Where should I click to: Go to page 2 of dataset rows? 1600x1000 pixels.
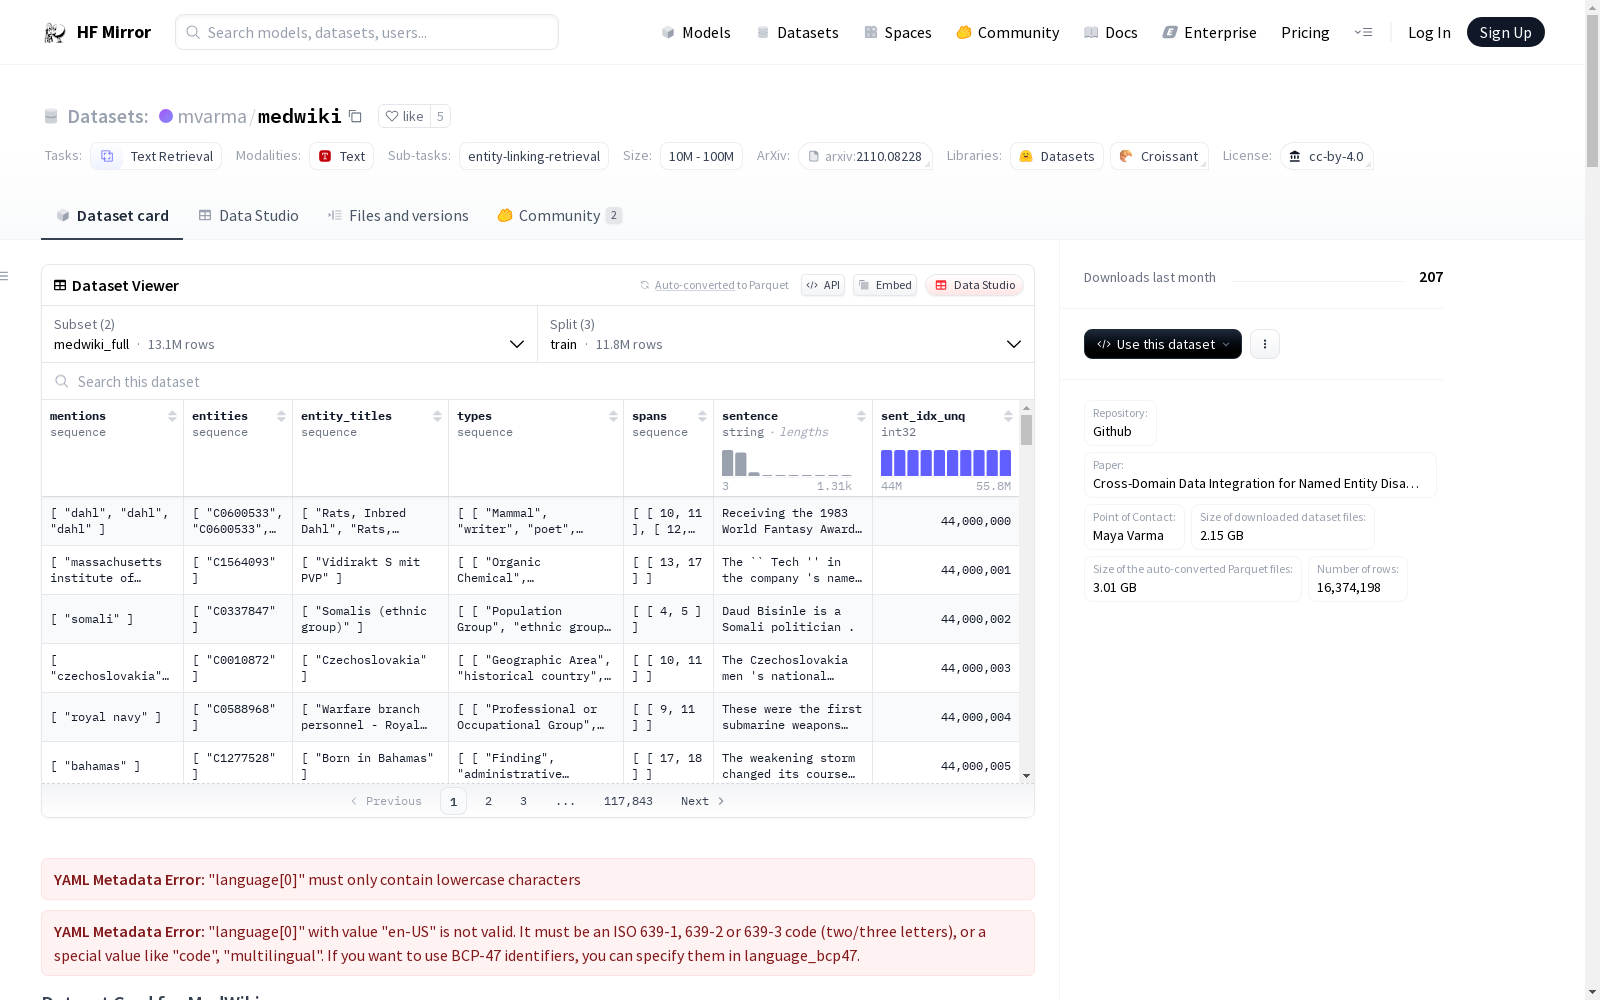click(x=488, y=801)
